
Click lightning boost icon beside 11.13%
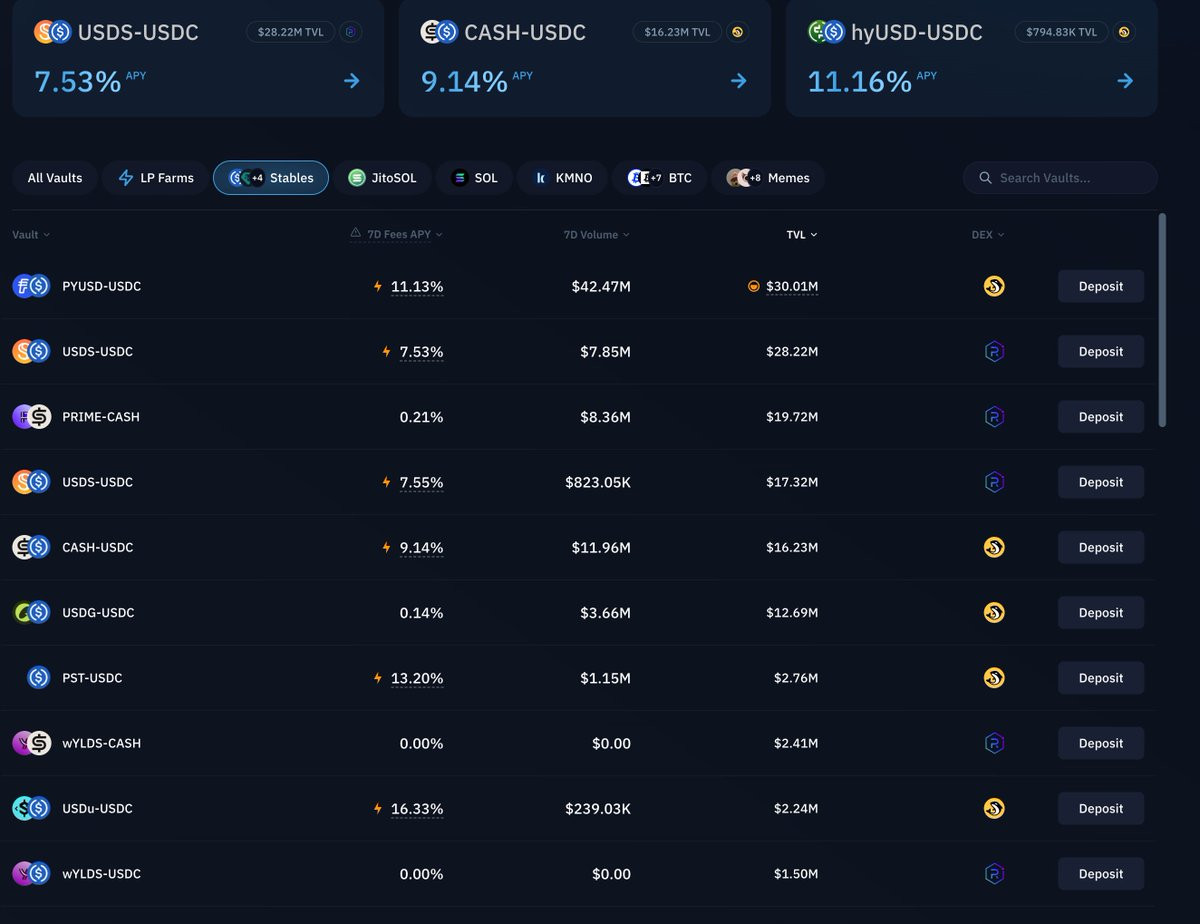378,286
